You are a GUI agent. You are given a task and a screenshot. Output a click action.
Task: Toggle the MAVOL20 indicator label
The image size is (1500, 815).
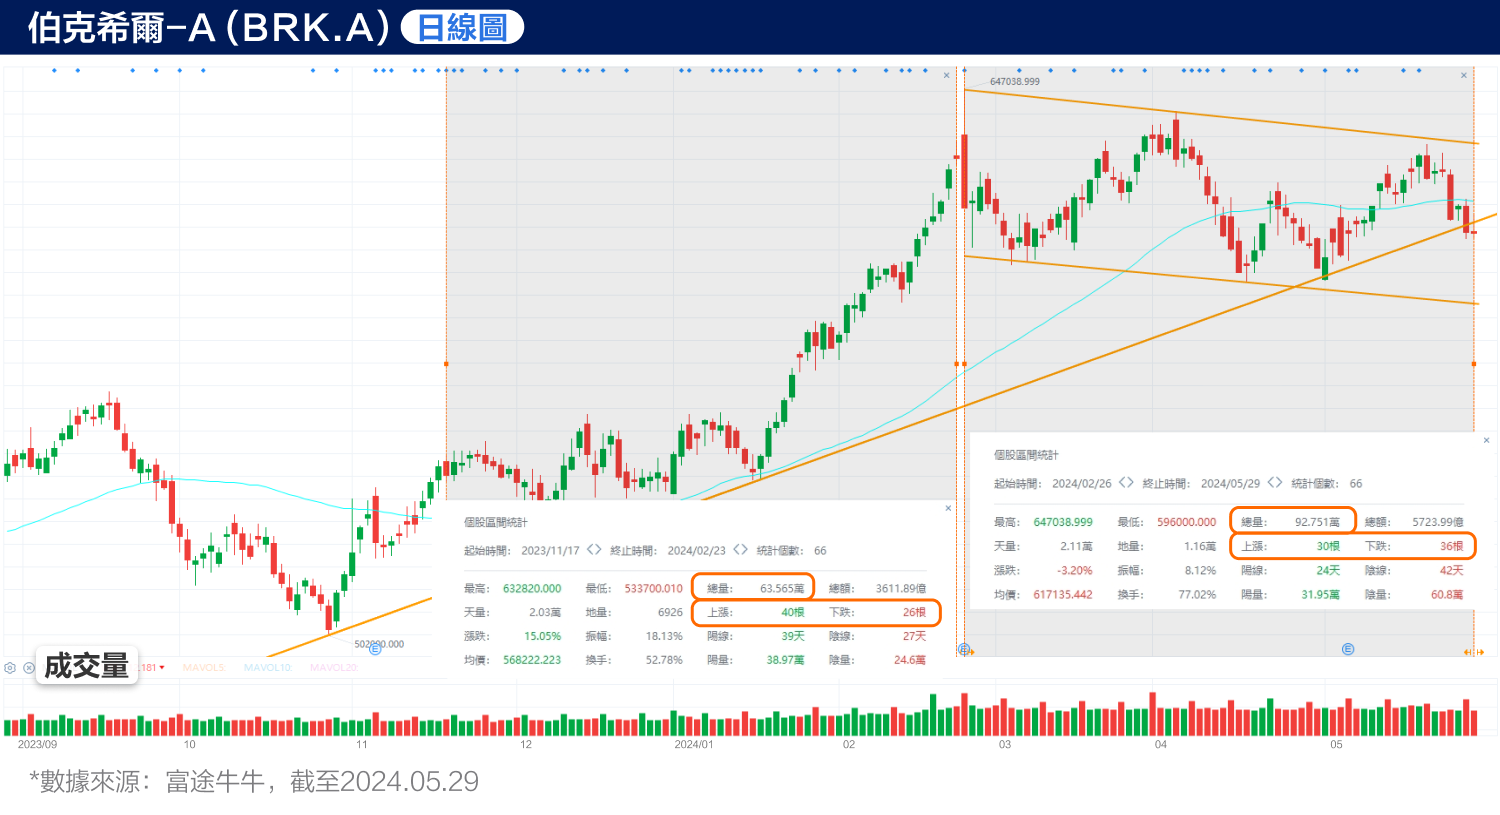click(x=333, y=668)
